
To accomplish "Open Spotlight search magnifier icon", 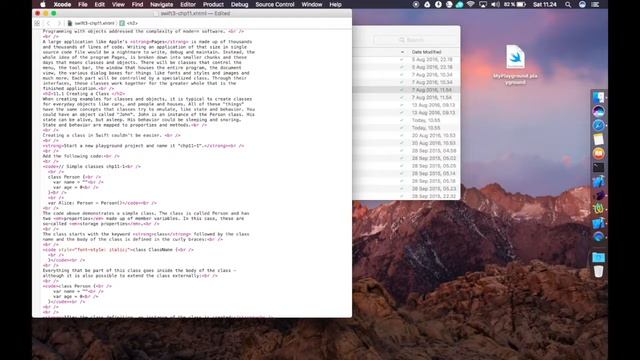I will tap(568, 4).
